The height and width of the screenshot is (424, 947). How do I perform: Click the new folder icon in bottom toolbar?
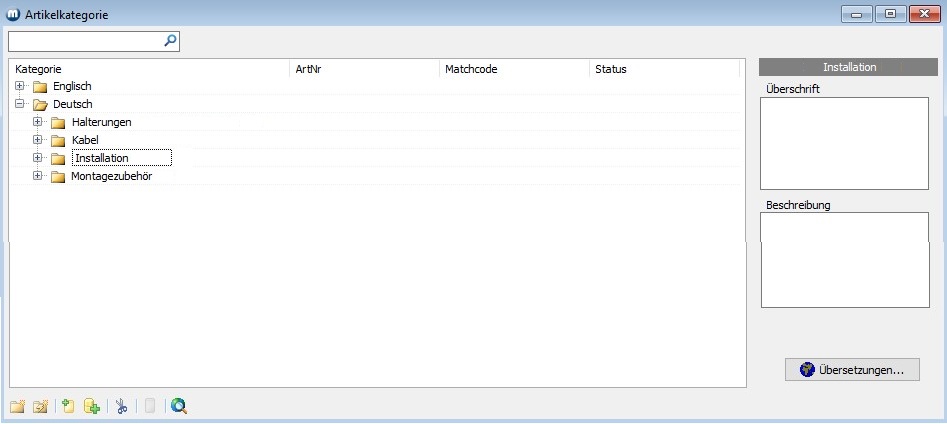tap(17, 406)
